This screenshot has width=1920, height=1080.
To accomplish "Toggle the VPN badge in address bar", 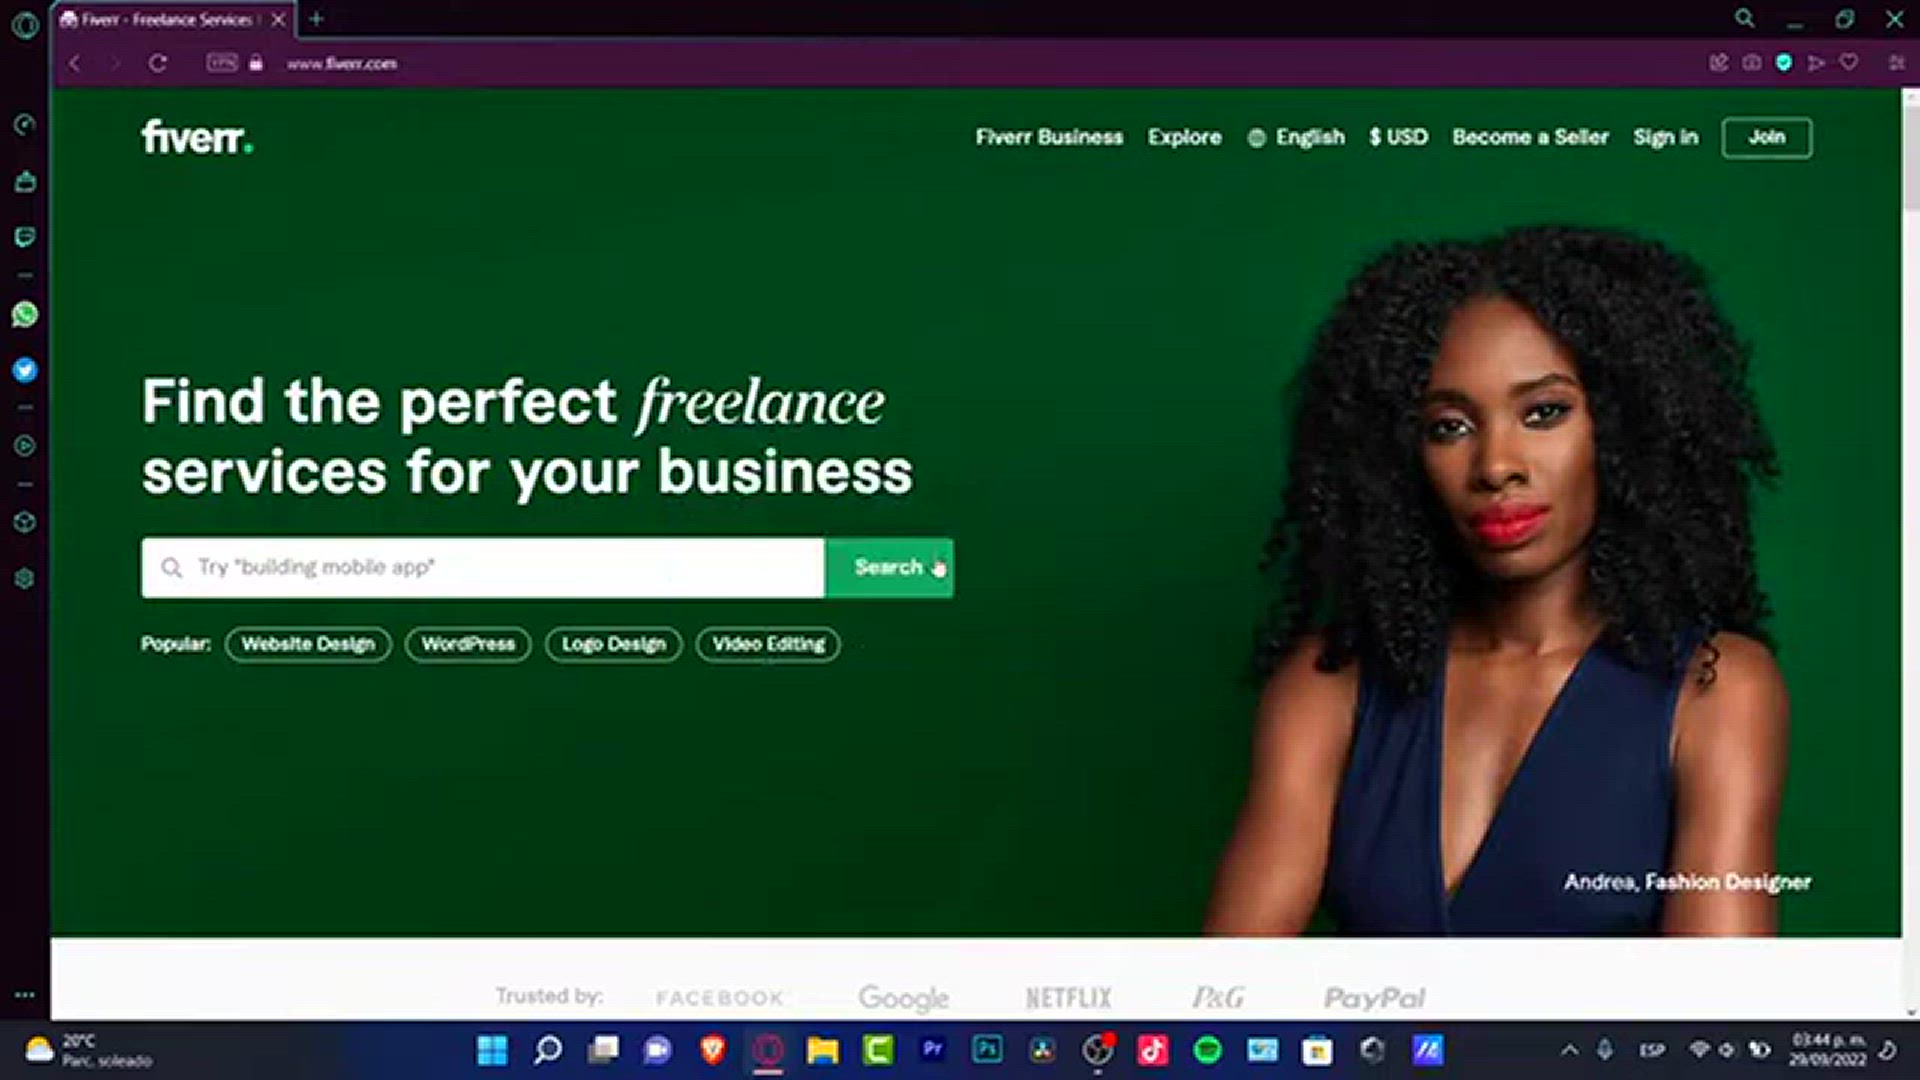I will point(222,63).
